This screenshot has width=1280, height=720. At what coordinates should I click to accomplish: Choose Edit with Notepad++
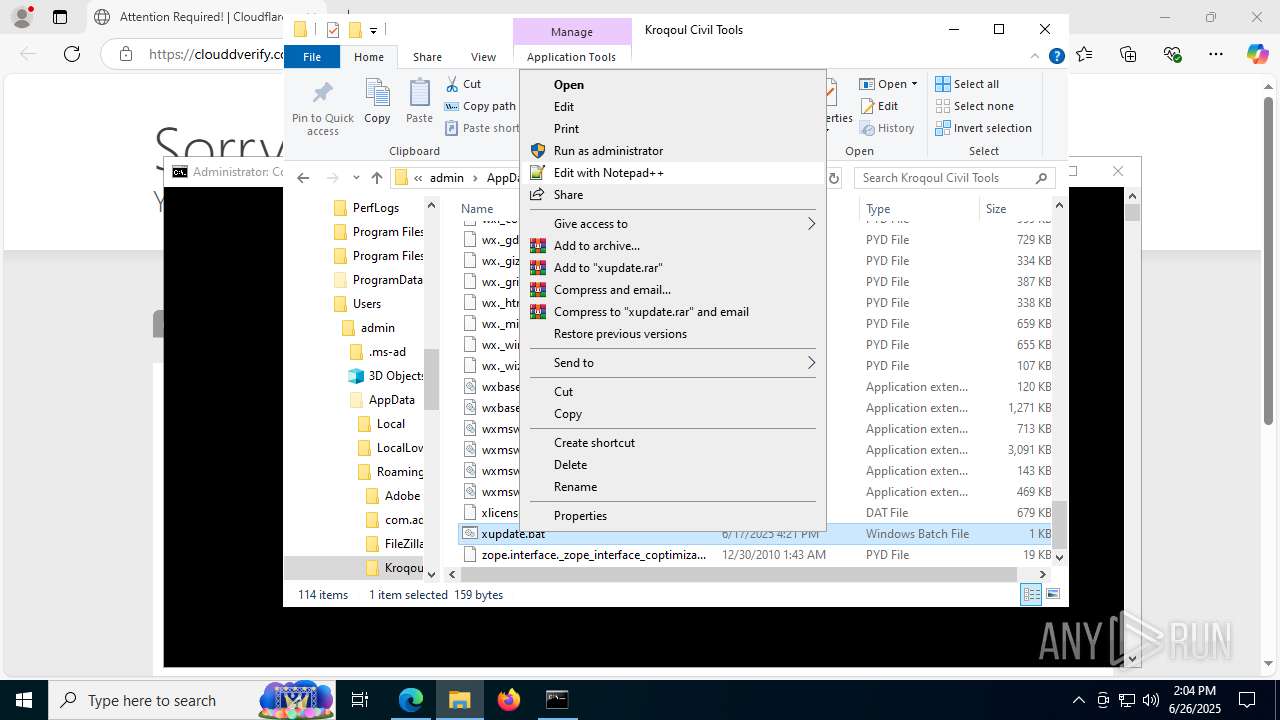[674, 173]
